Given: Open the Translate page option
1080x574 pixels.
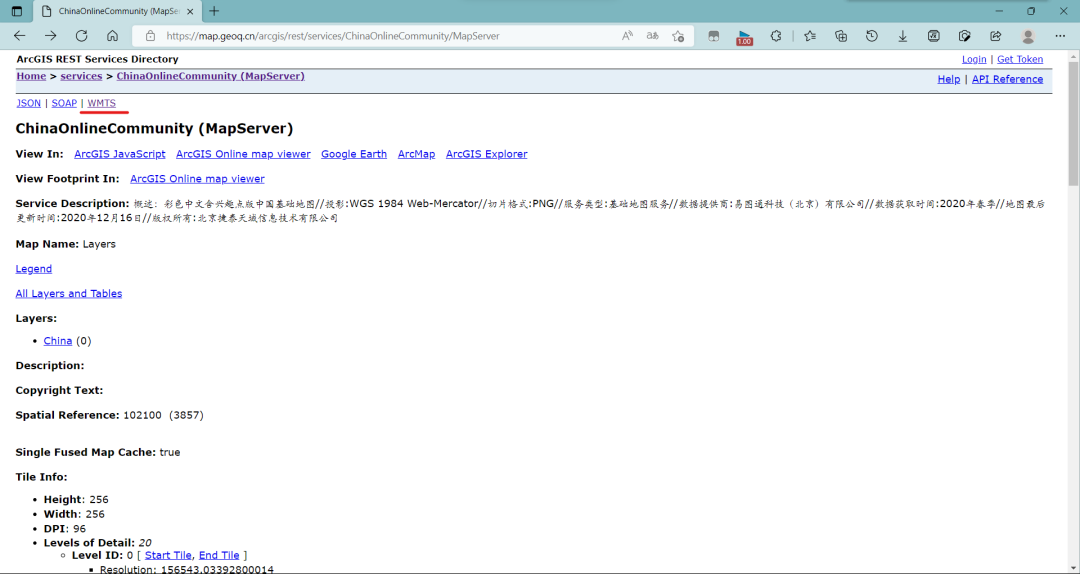Looking at the screenshot, I should point(652,36).
